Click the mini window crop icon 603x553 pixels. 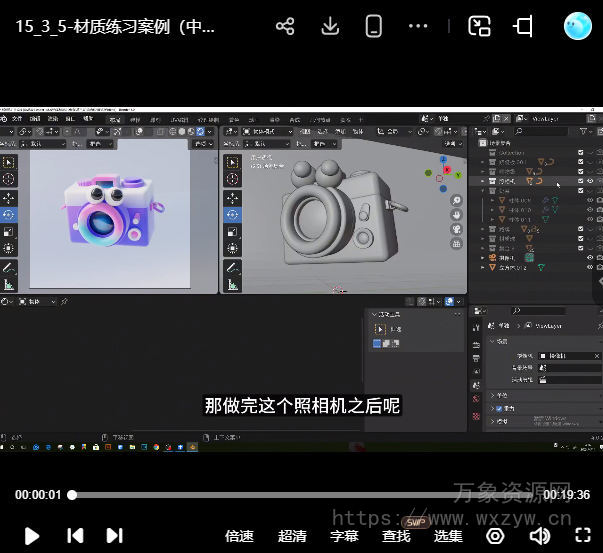click(524, 27)
